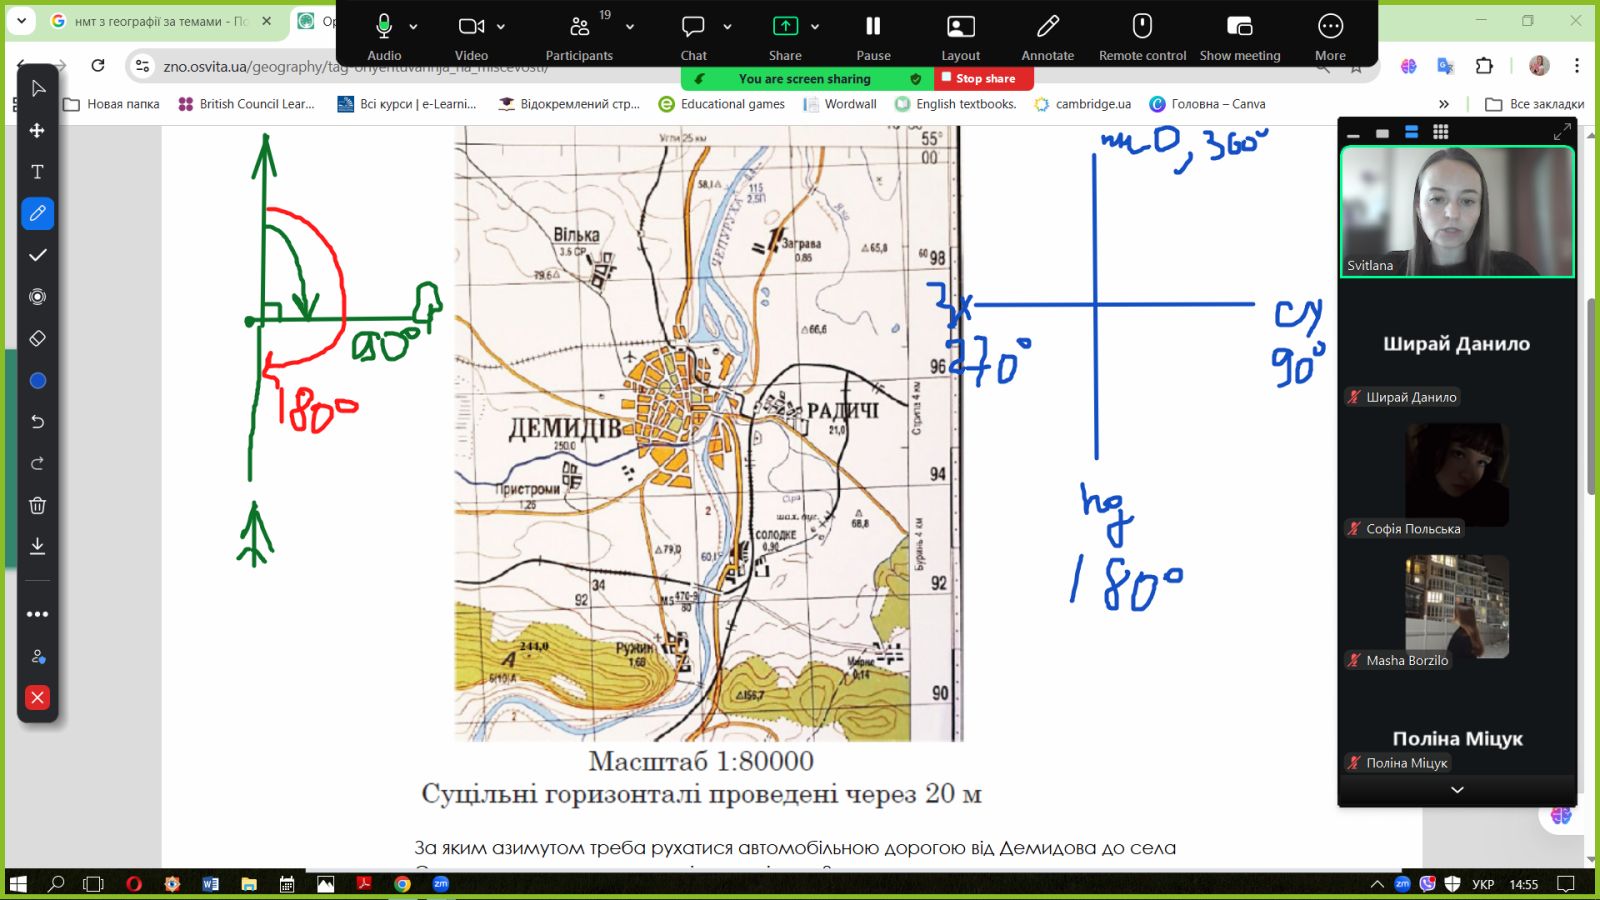
Task: Expand the Audio options arrow
Action: pyautogui.click(x=414, y=27)
